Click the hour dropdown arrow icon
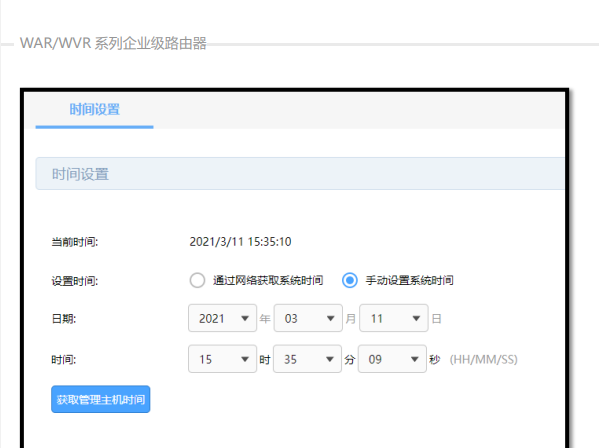 coord(245,359)
